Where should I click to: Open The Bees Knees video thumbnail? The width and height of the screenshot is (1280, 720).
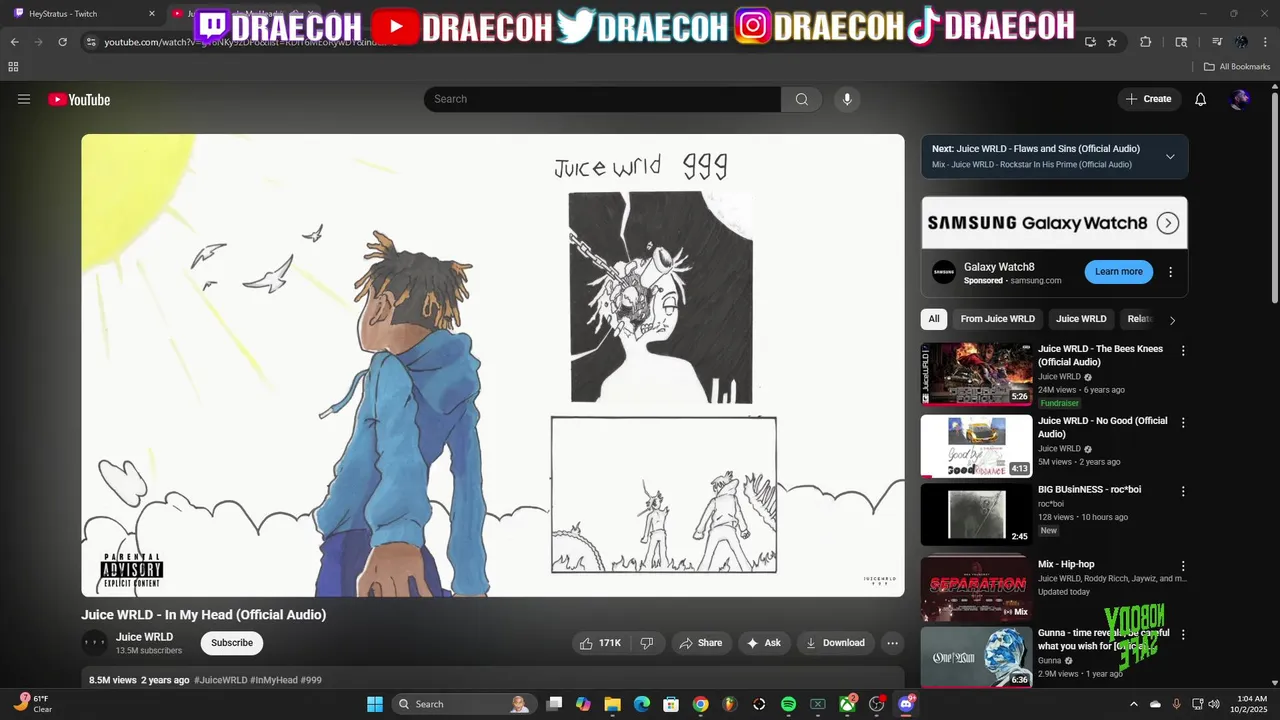tap(976, 374)
